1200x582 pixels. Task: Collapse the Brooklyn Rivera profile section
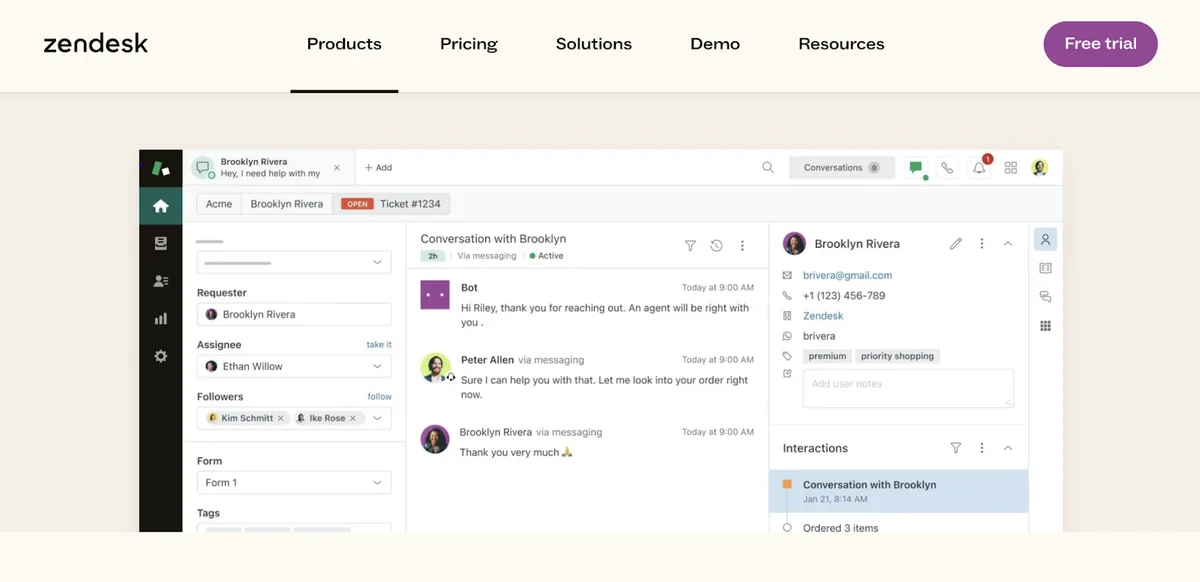click(1008, 243)
